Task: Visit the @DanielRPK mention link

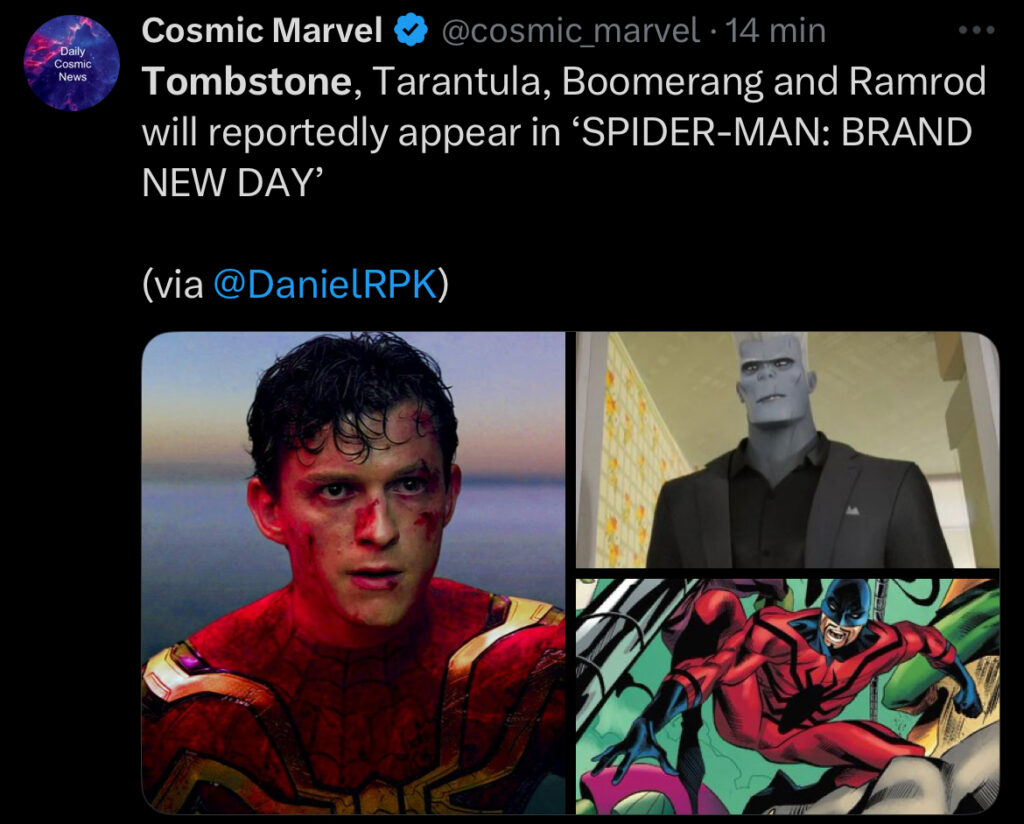Action: tap(325, 284)
